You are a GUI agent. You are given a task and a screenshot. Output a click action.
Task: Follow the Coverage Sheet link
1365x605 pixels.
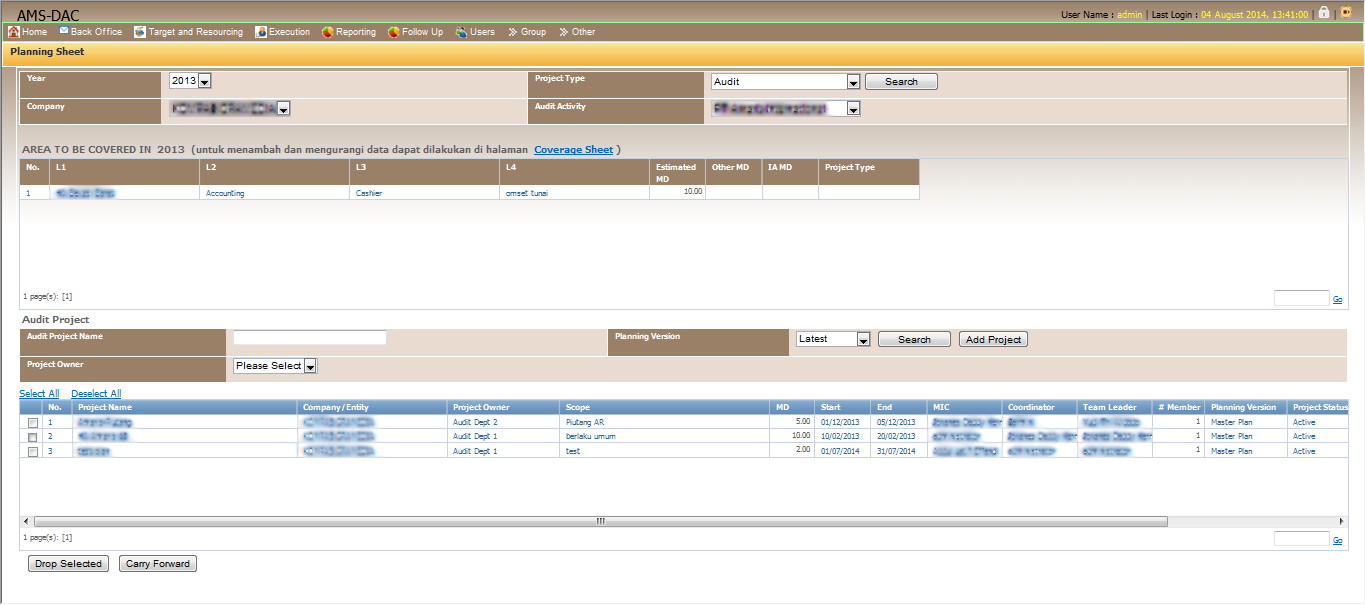pos(573,150)
